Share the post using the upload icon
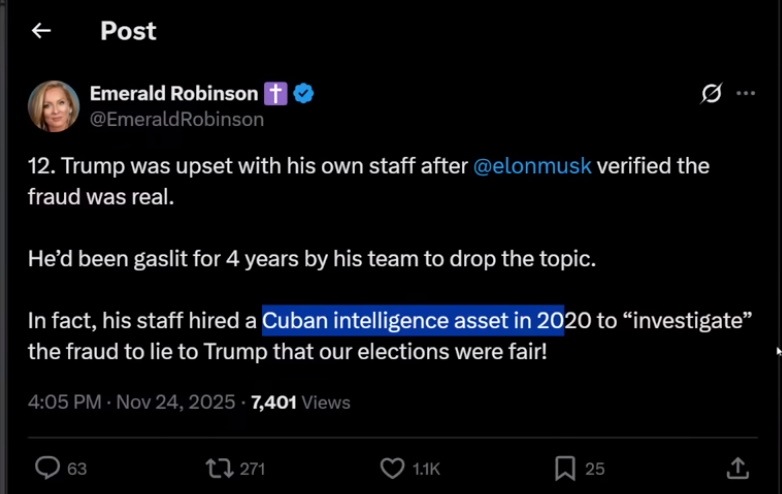 click(x=737, y=467)
